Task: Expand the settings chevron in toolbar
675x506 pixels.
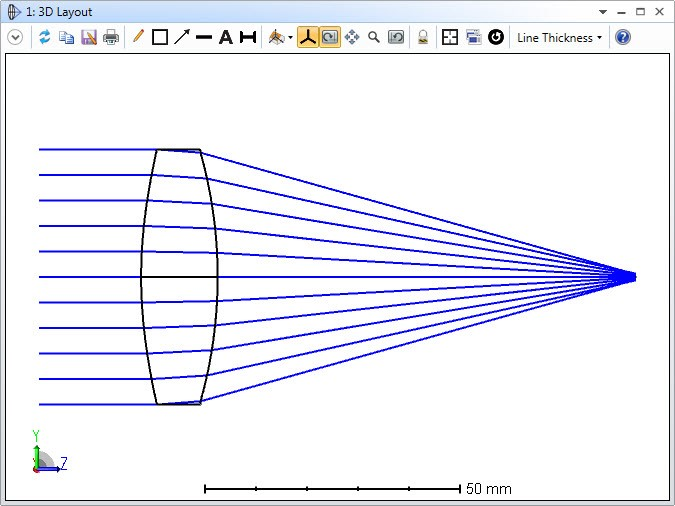Action: [15, 37]
